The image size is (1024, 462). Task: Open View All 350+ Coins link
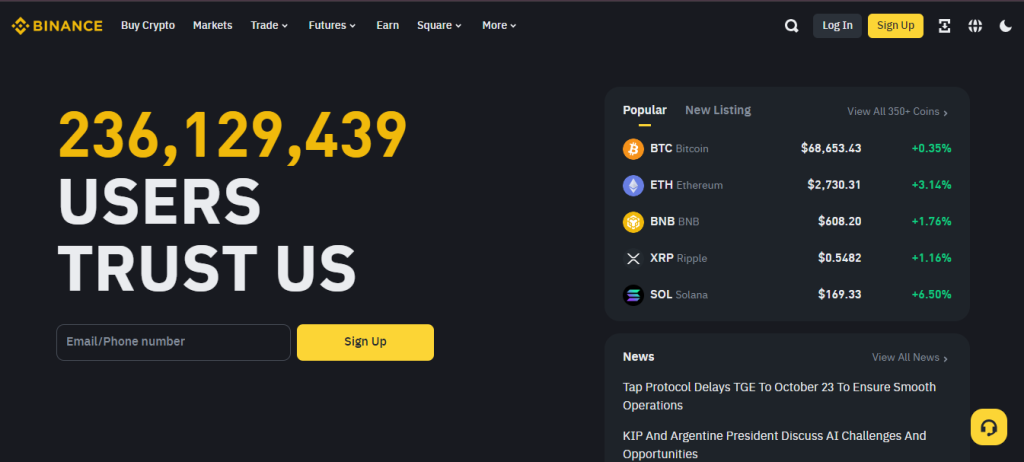[897, 112]
